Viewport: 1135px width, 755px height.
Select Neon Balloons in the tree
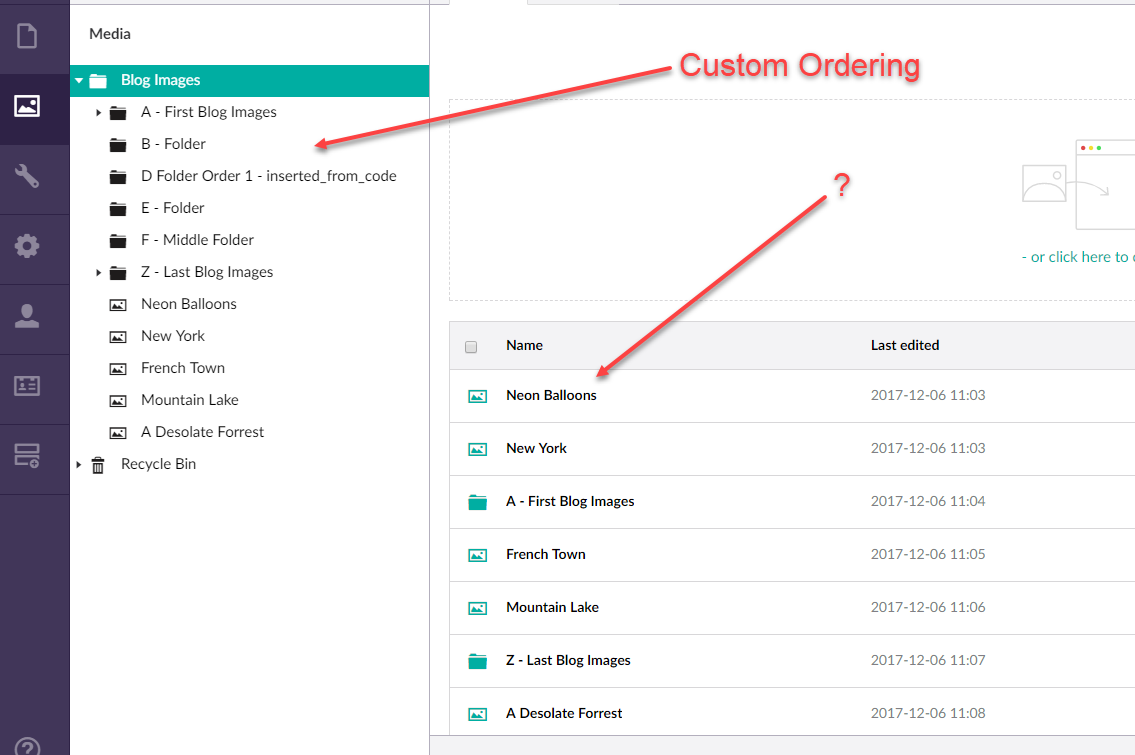coord(189,303)
